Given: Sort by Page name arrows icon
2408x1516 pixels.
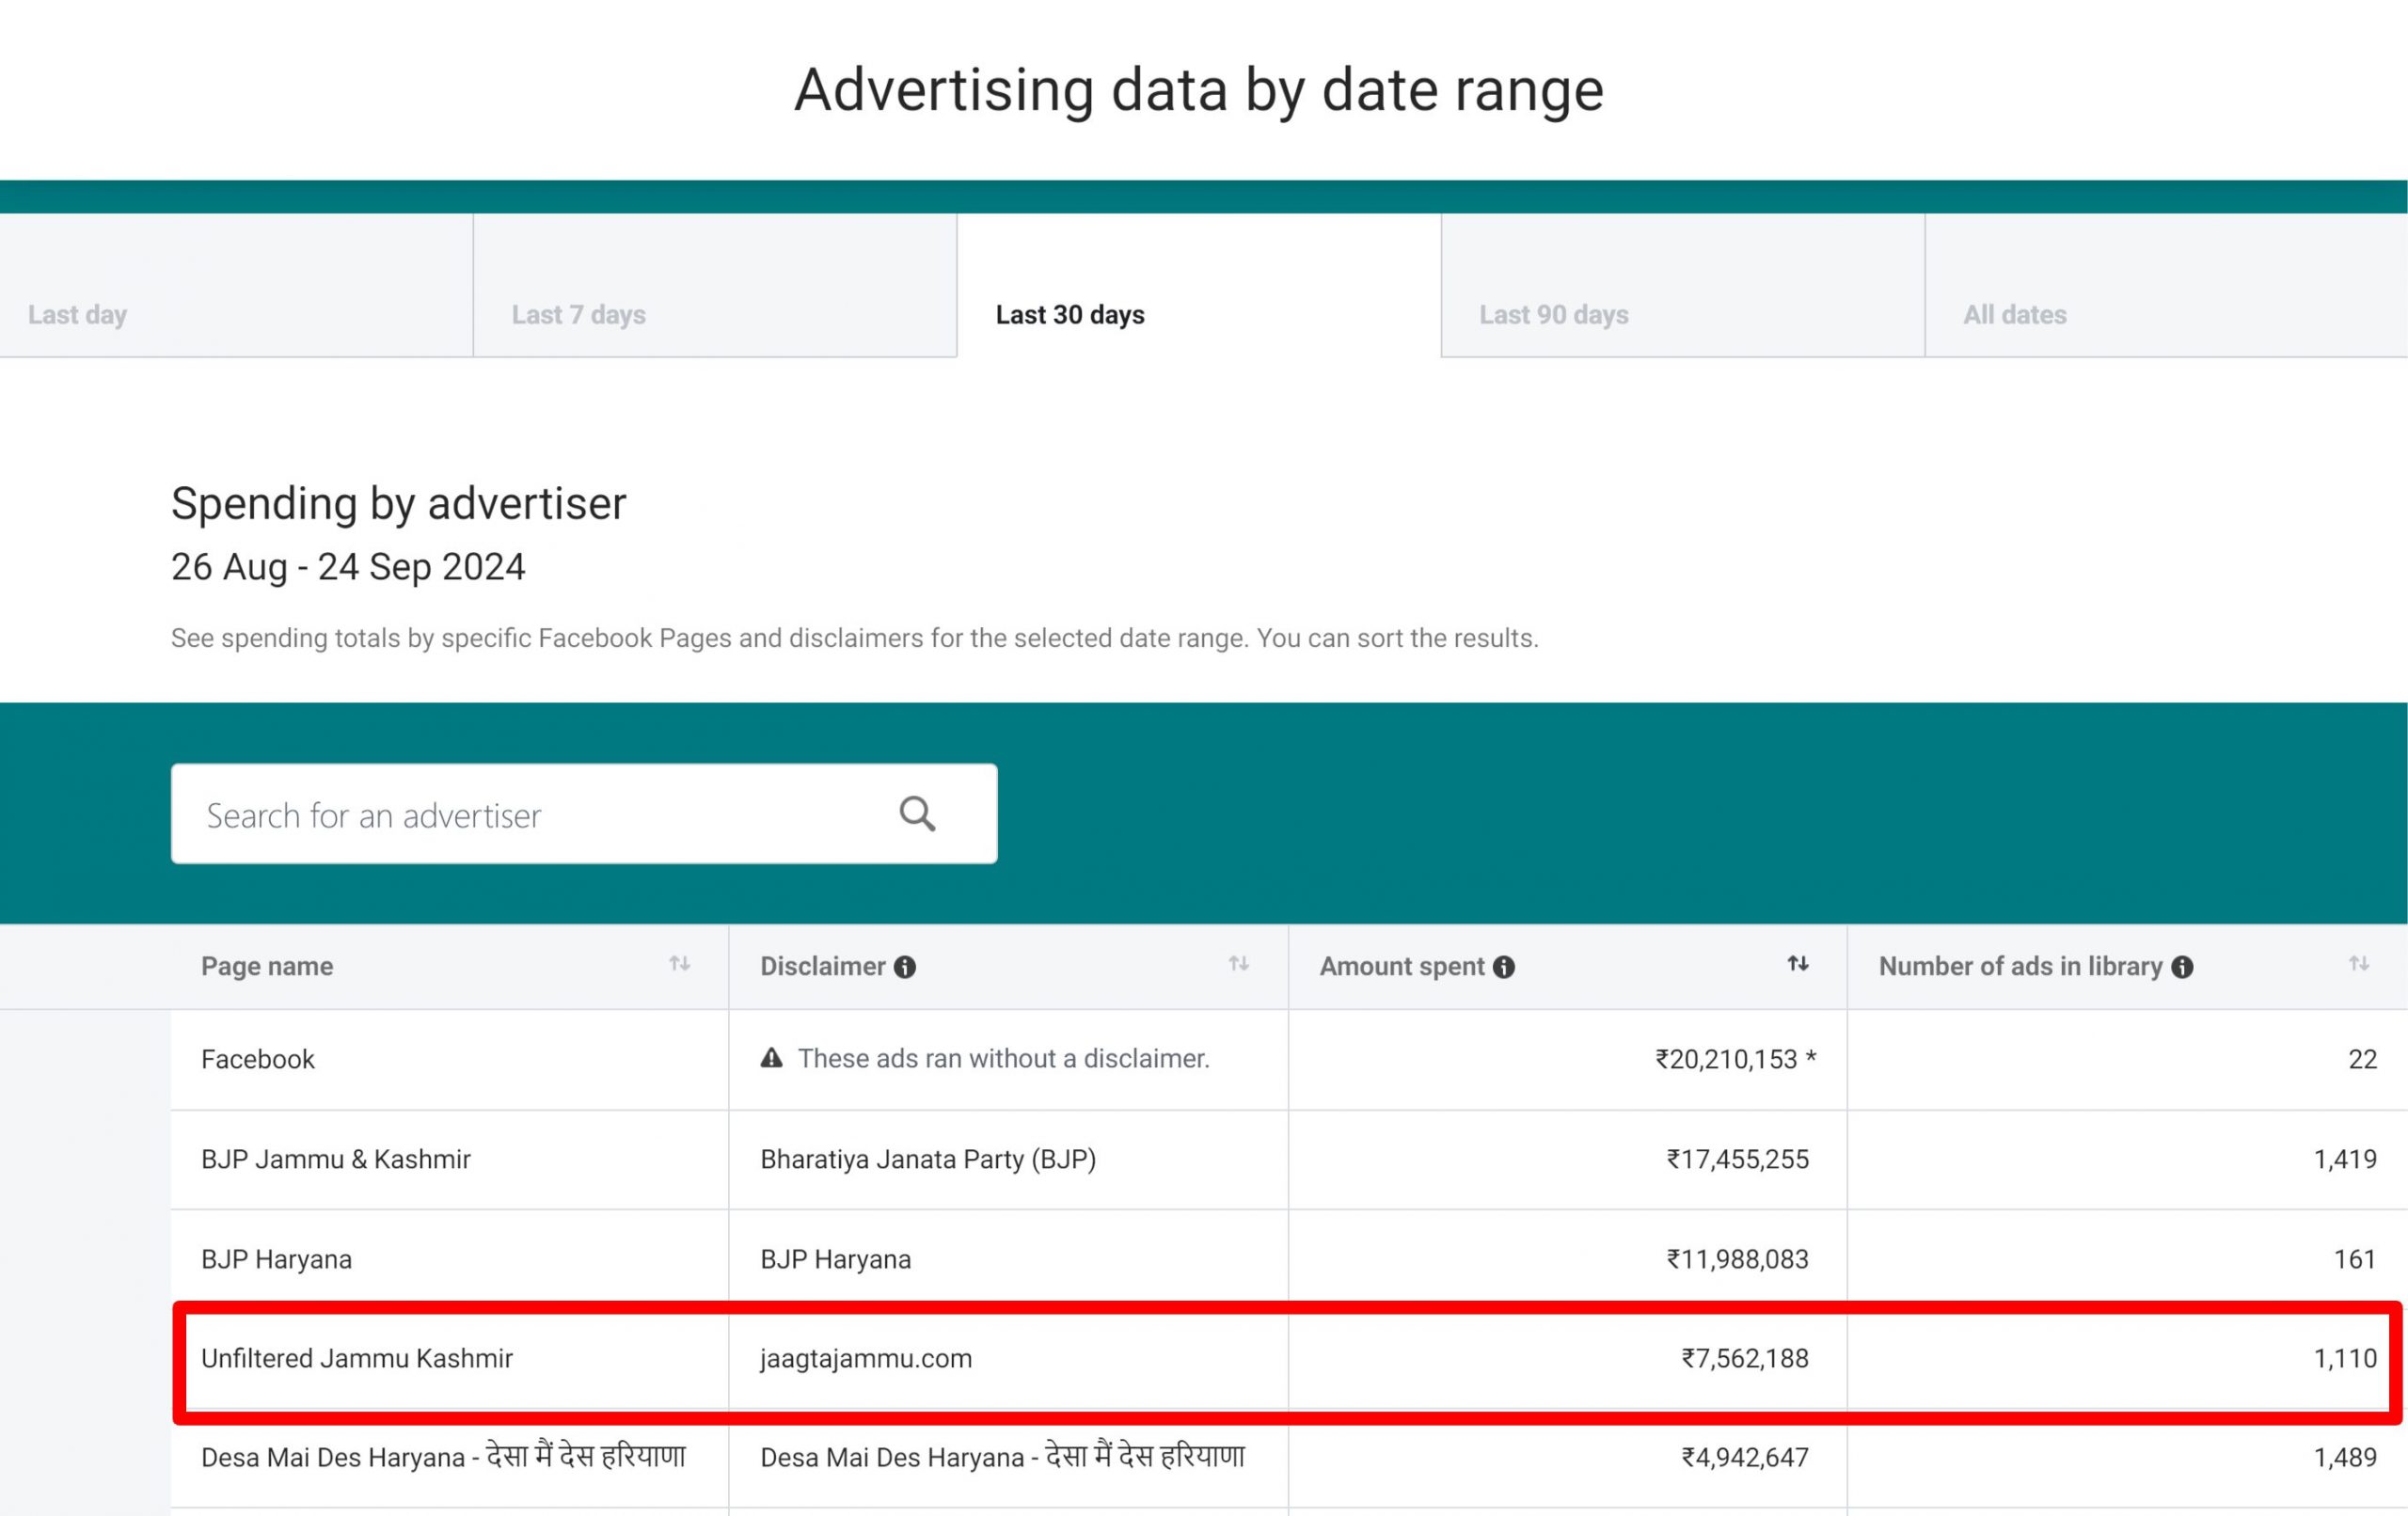Looking at the screenshot, I should tap(680, 964).
